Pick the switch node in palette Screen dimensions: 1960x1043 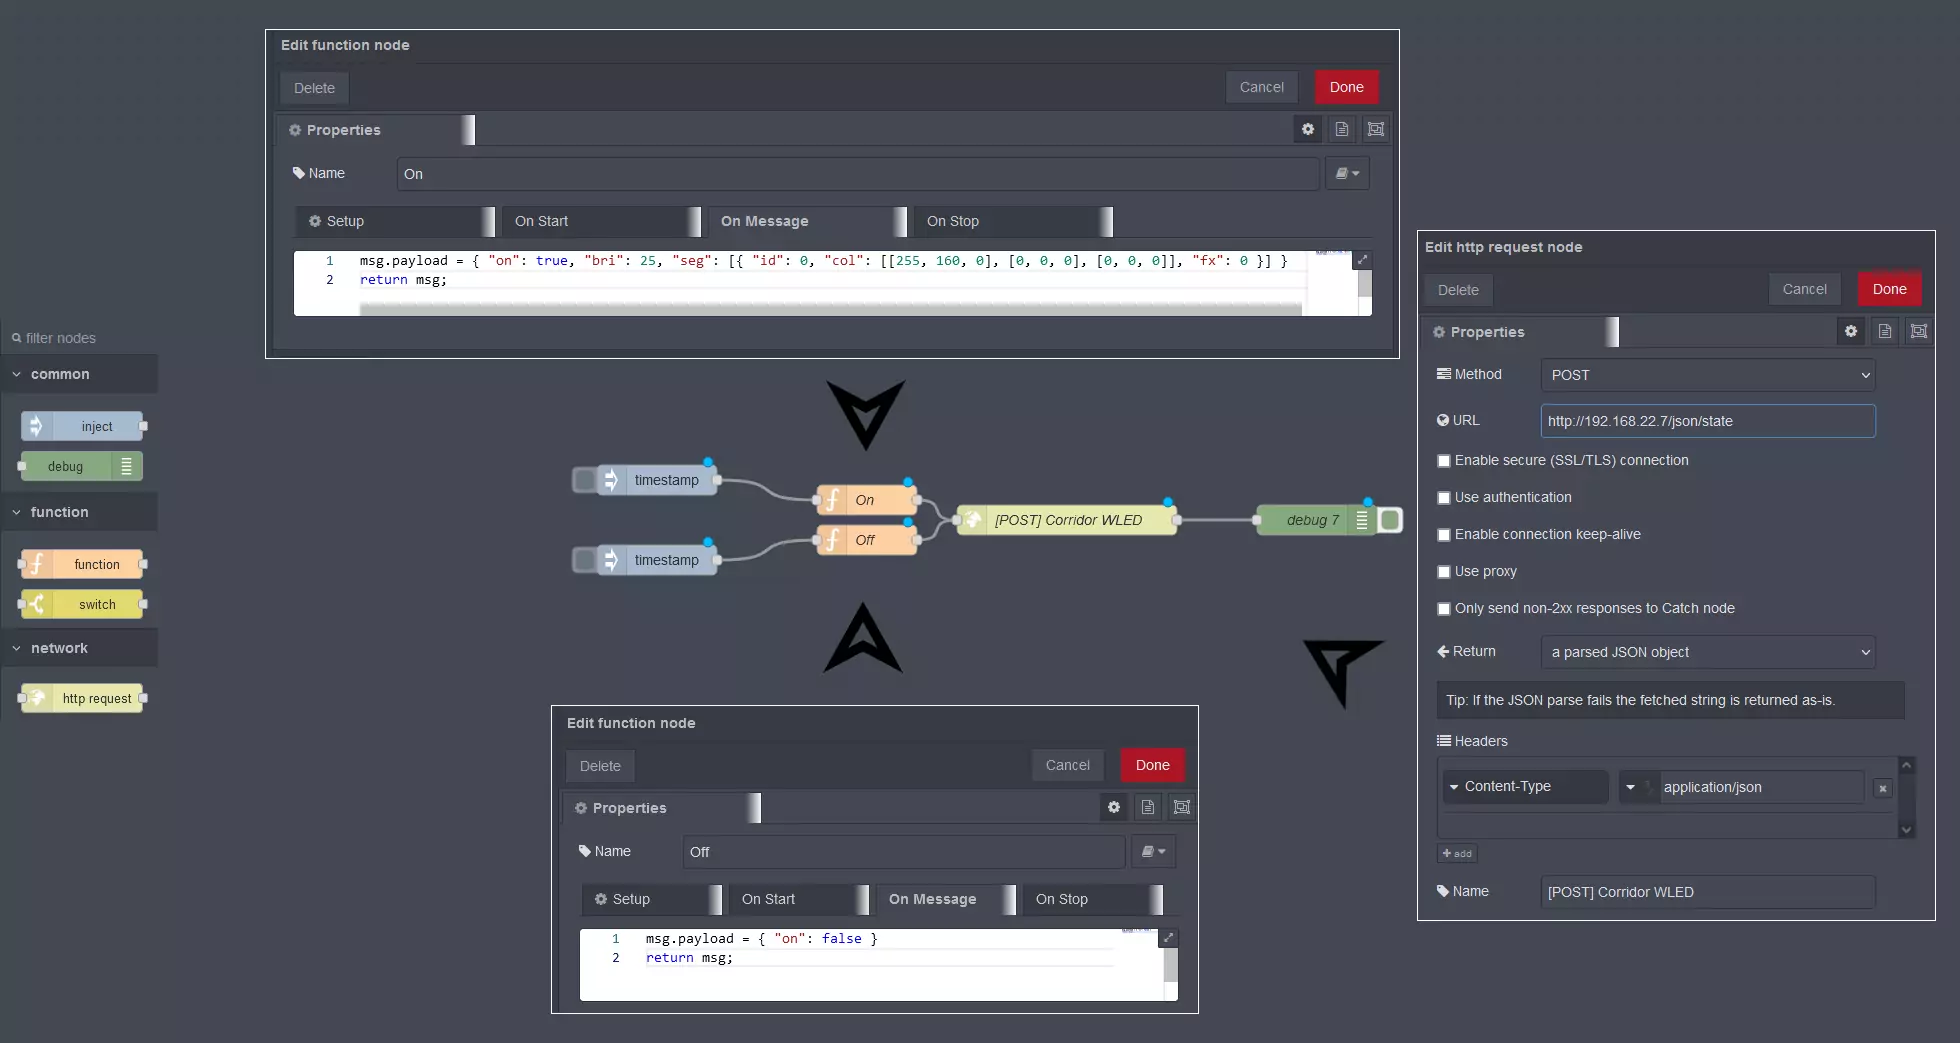82,604
